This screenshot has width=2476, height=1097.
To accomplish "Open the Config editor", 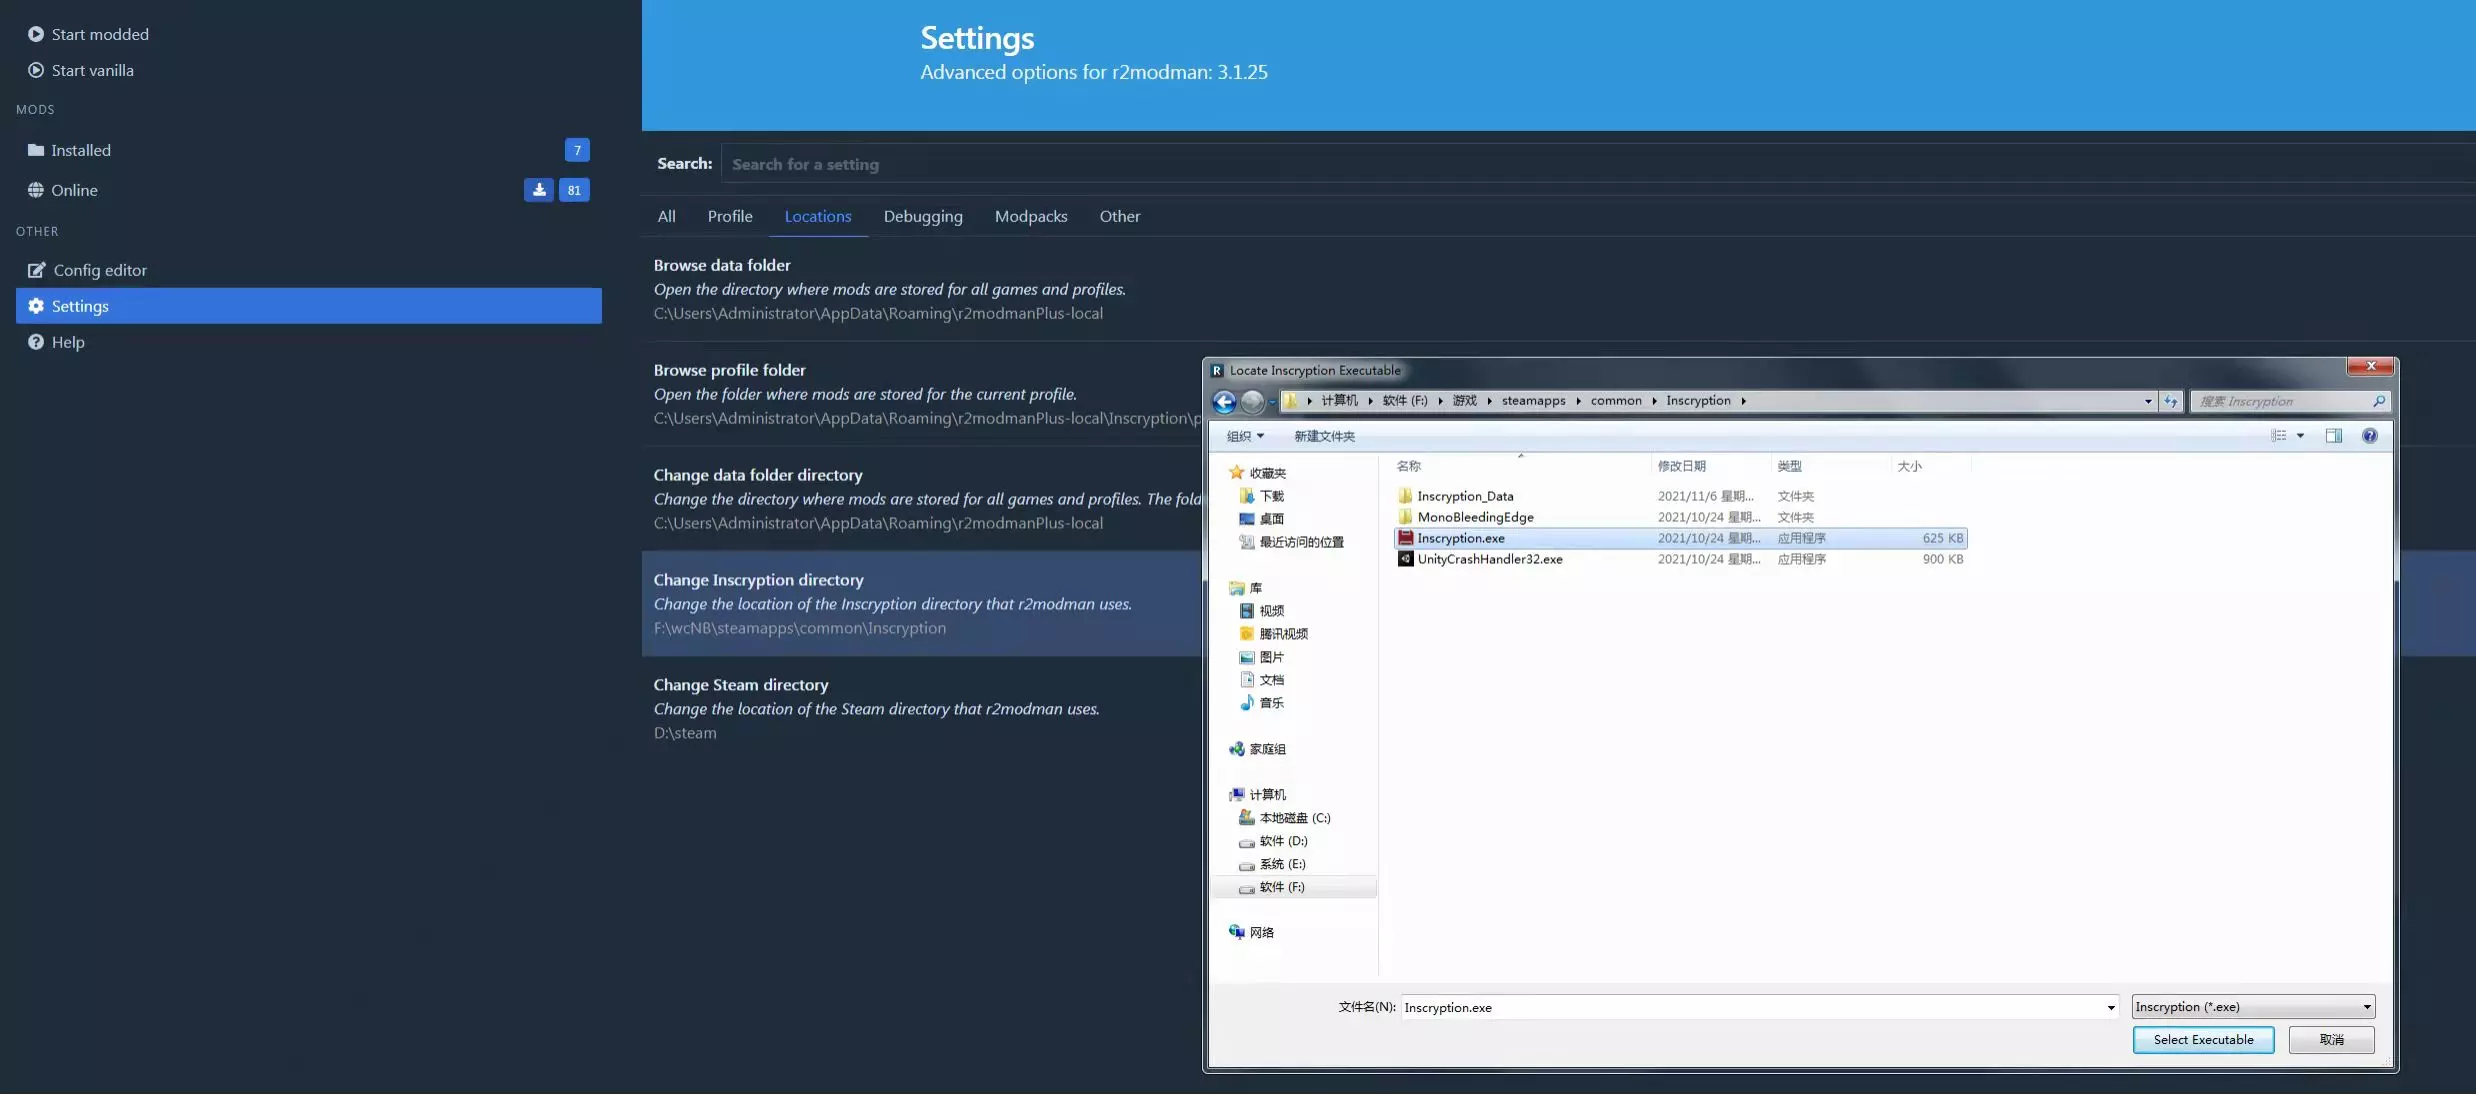I will point(99,270).
